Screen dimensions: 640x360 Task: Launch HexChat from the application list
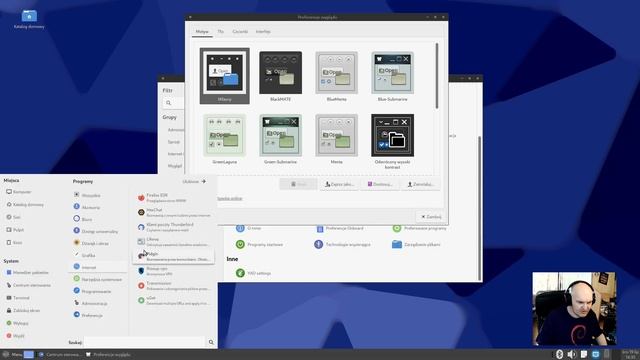173,212
